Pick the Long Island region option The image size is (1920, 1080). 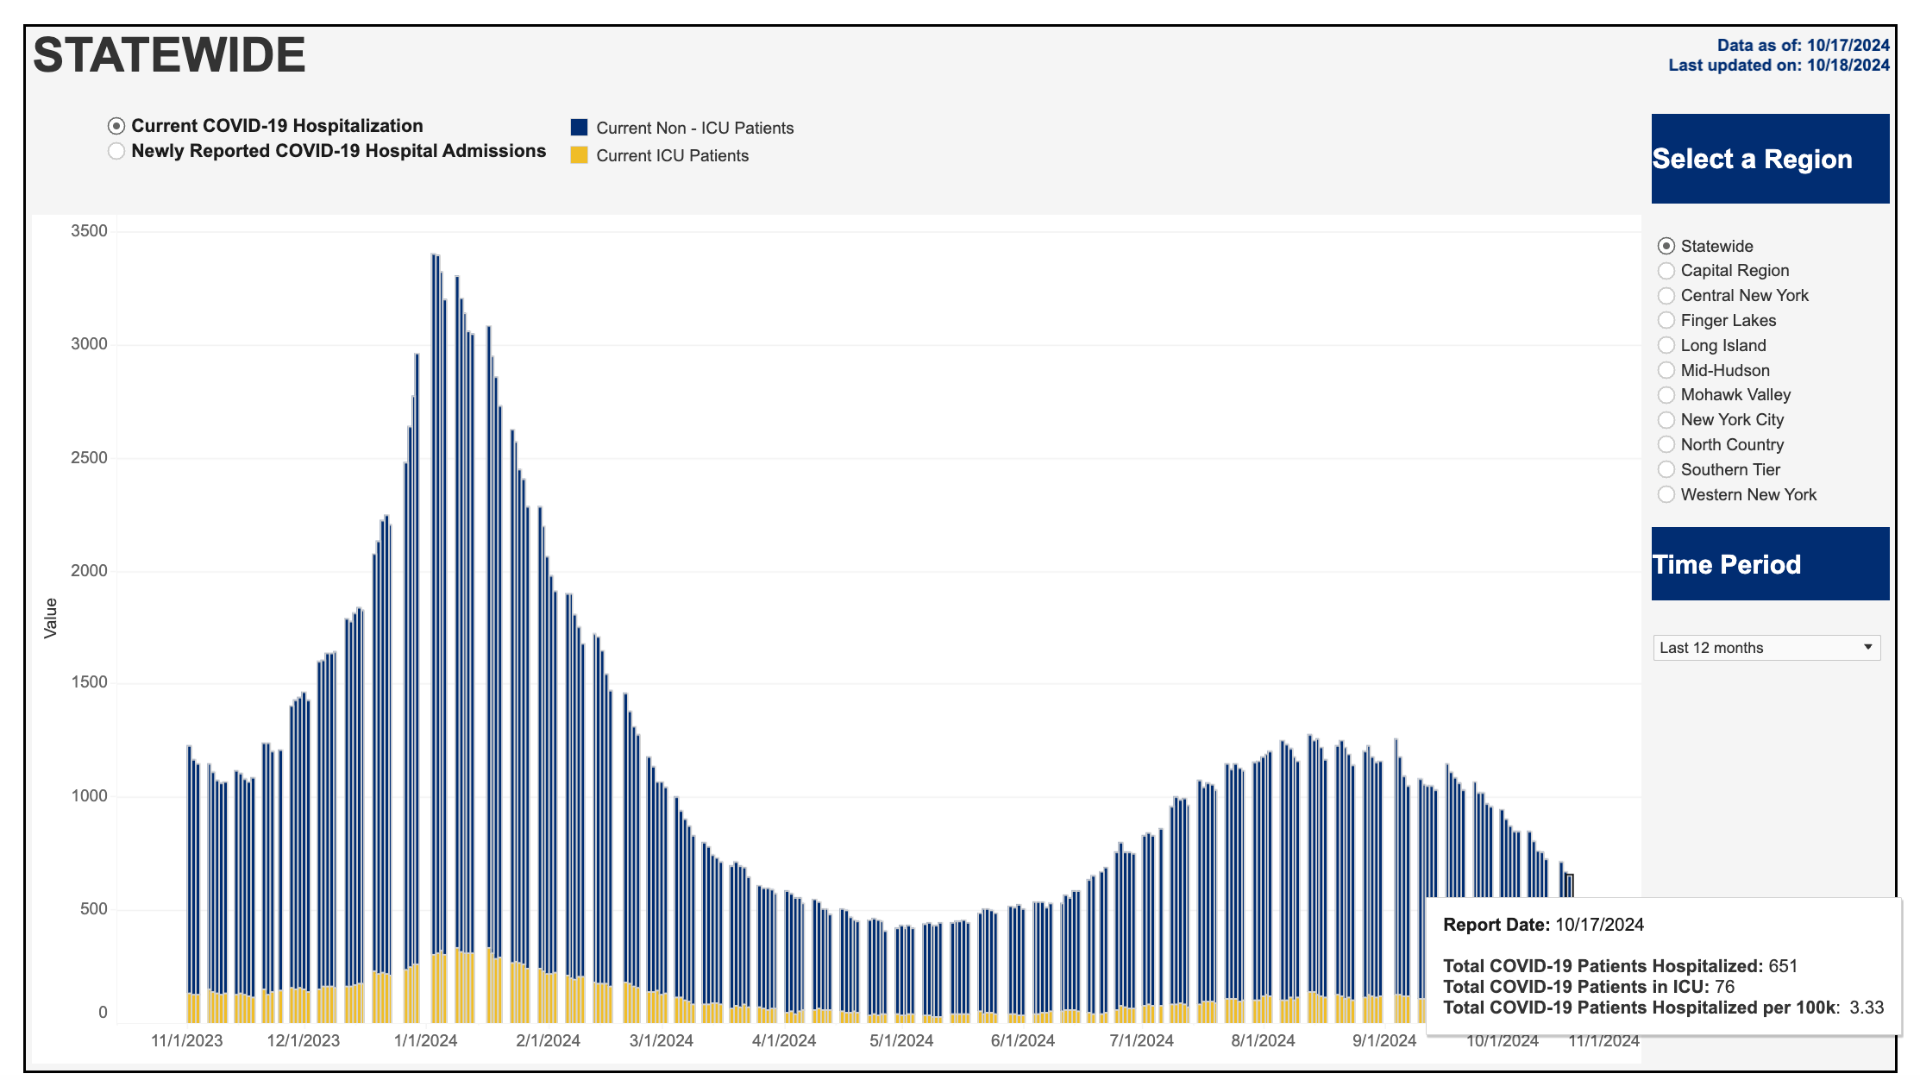pos(1666,345)
